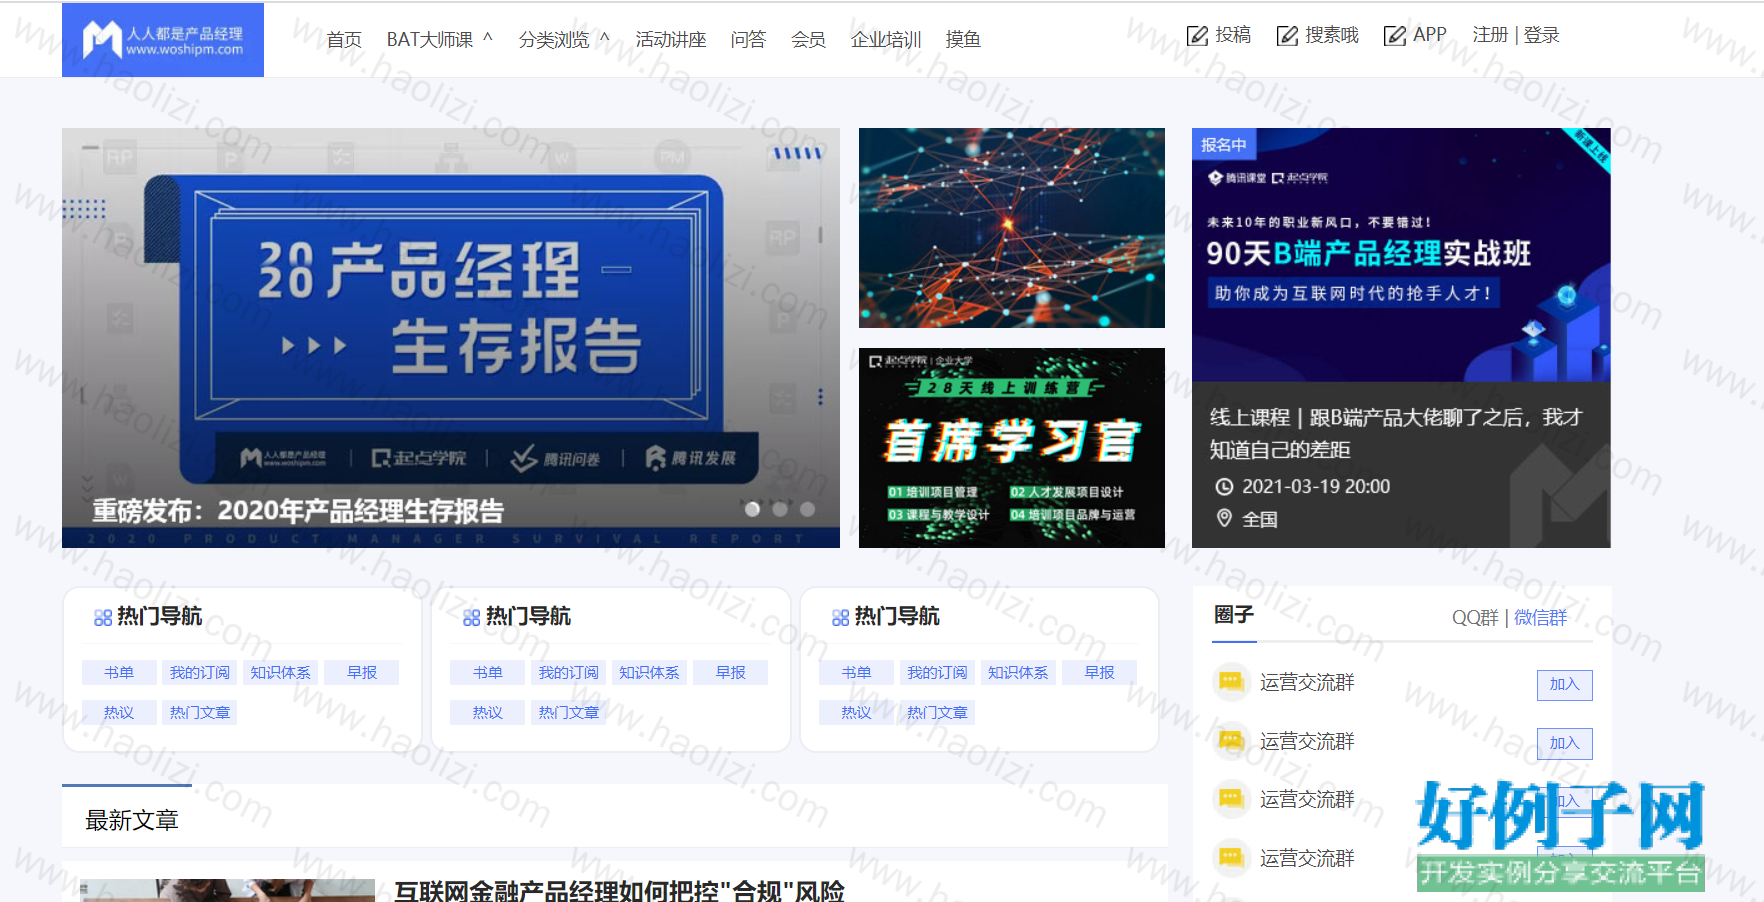Click the 最新文章 section heading
1764x902 pixels.
coord(132,821)
